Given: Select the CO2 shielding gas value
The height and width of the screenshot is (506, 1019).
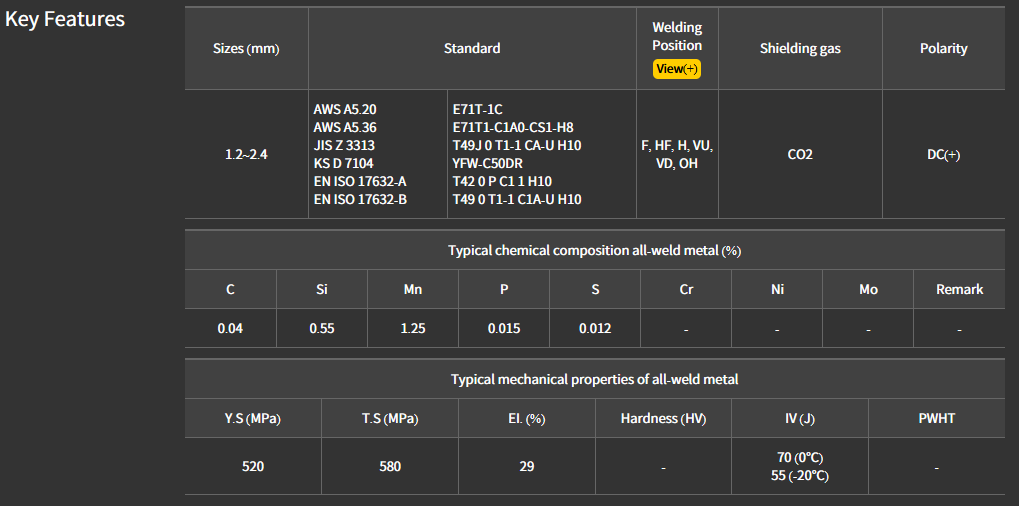Looking at the screenshot, I should 800,155.
